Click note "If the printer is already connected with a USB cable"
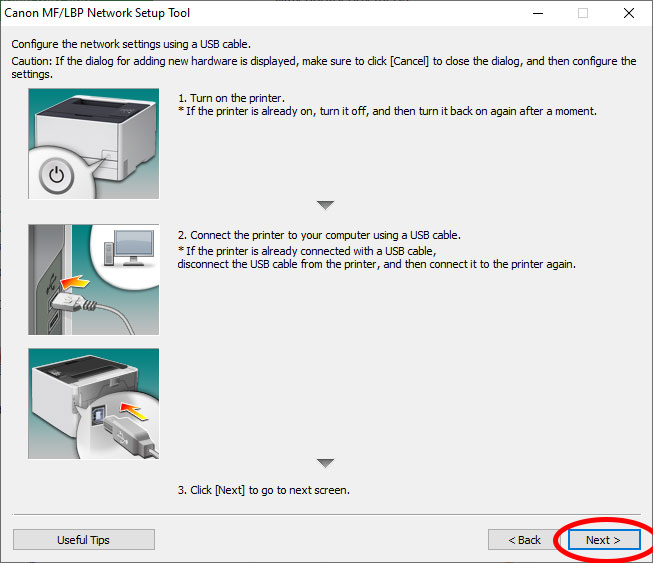Viewport: 653px width, 563px height. (307, 251)
